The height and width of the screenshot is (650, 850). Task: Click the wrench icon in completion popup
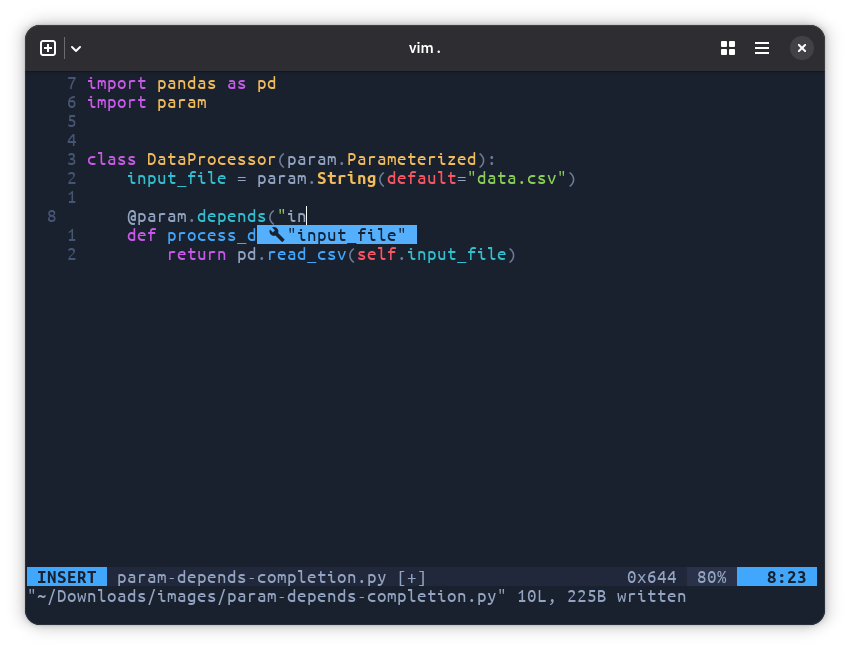276,234
